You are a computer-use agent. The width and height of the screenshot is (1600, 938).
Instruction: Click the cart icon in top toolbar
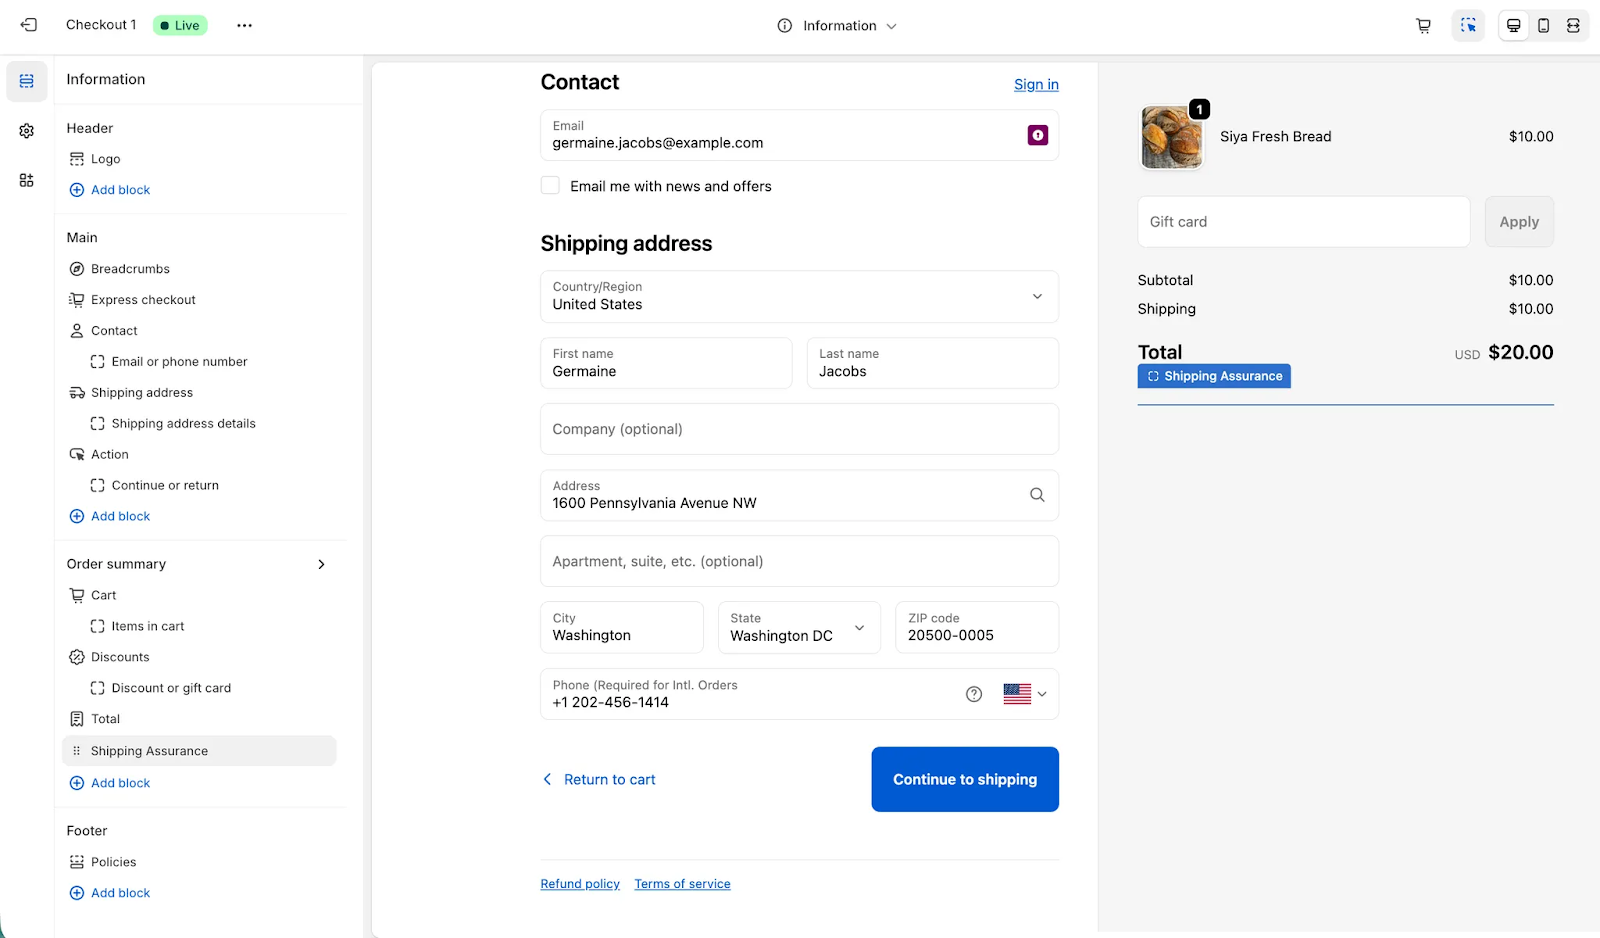coord(1423,26)
